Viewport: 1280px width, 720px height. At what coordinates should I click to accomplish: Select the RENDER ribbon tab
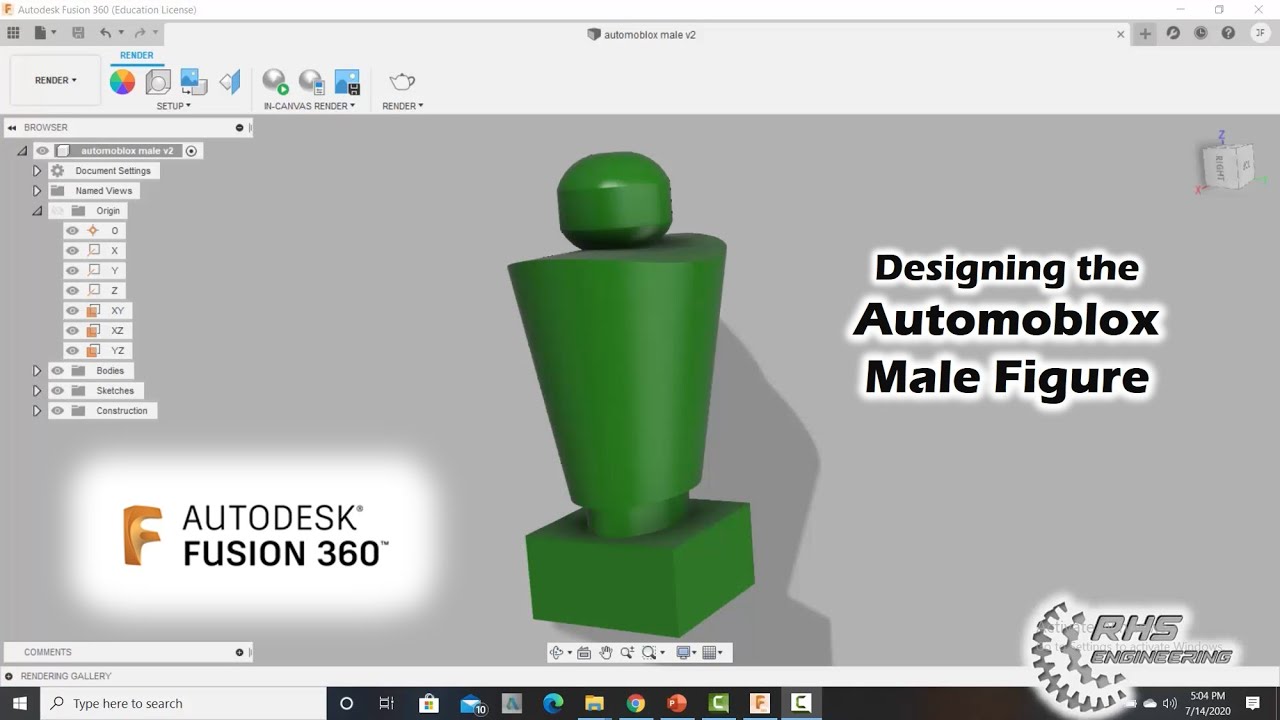click(137, 56)
